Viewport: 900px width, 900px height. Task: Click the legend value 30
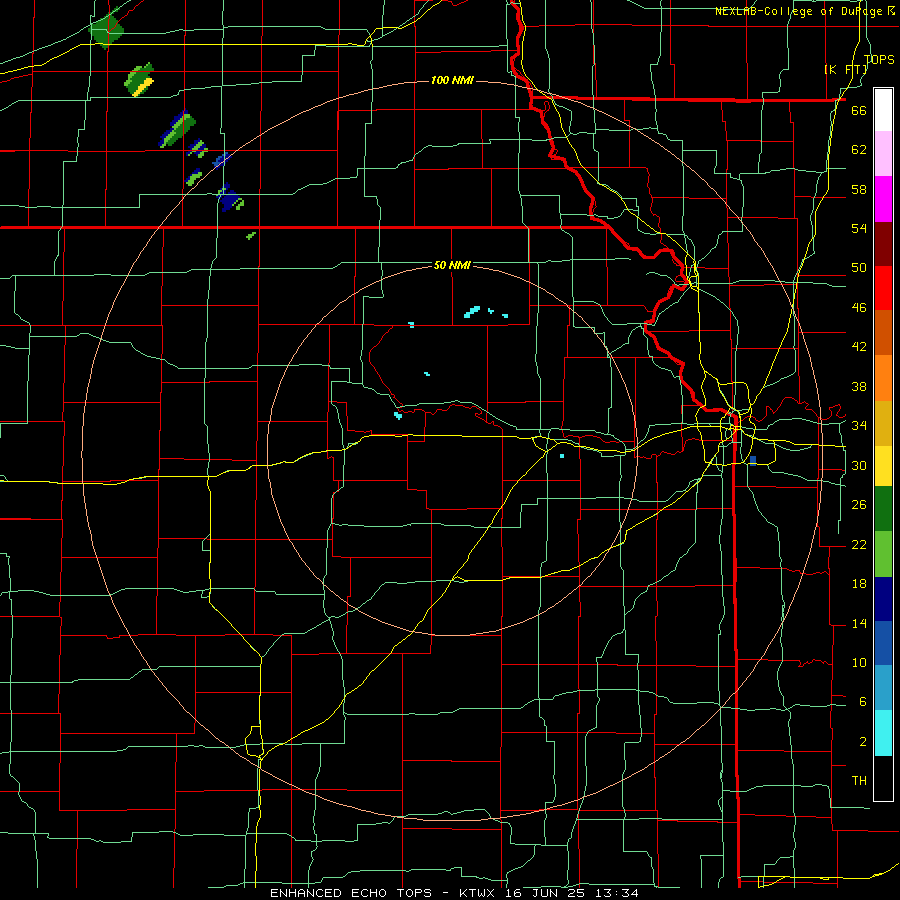coord(859,465)
